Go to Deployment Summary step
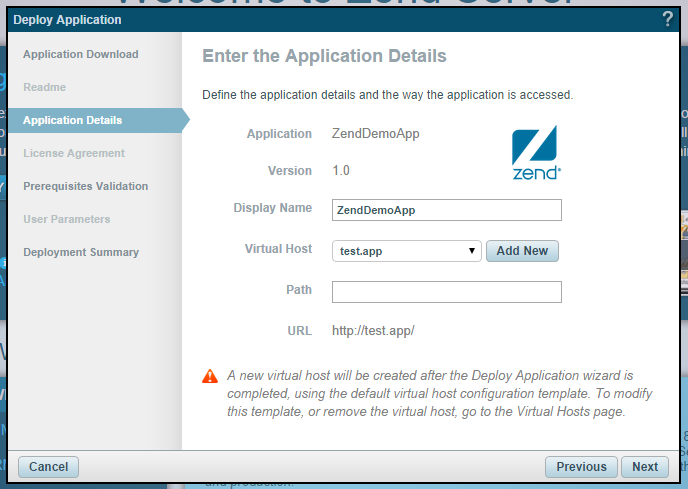This screenshot has width=688, height=489. click(x=81, y=252)
